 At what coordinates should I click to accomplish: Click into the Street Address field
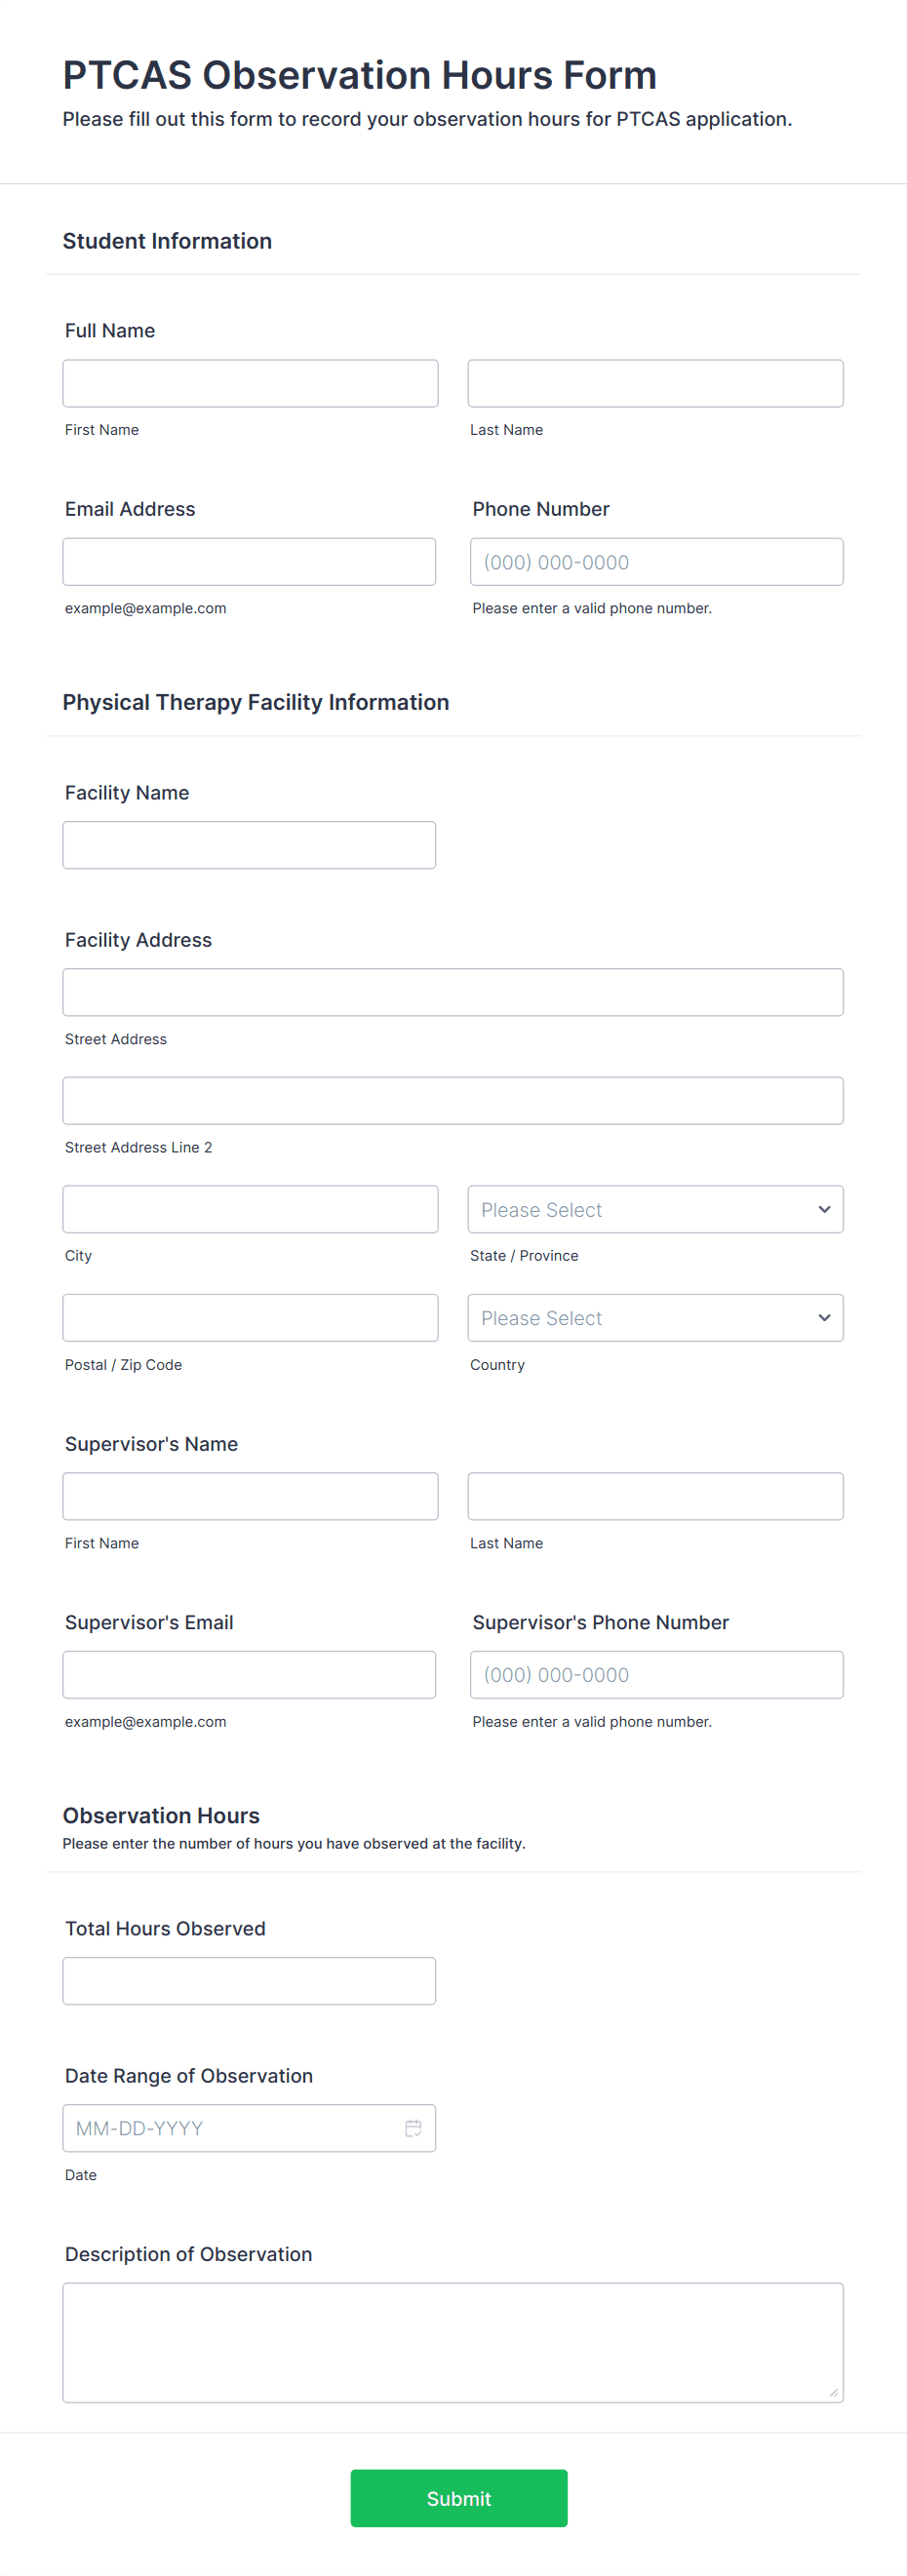pyautogui.click(x=453, y=991)
